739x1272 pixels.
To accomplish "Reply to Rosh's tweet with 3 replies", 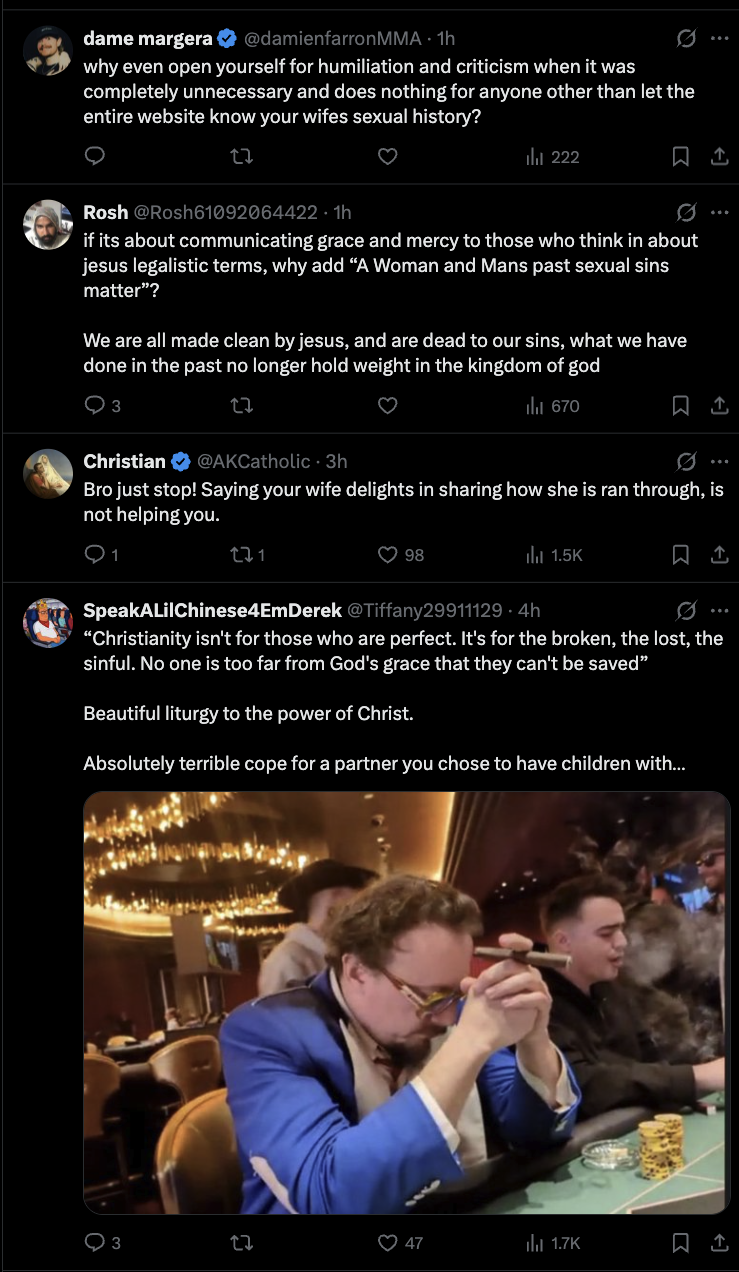I will (95, 405).
